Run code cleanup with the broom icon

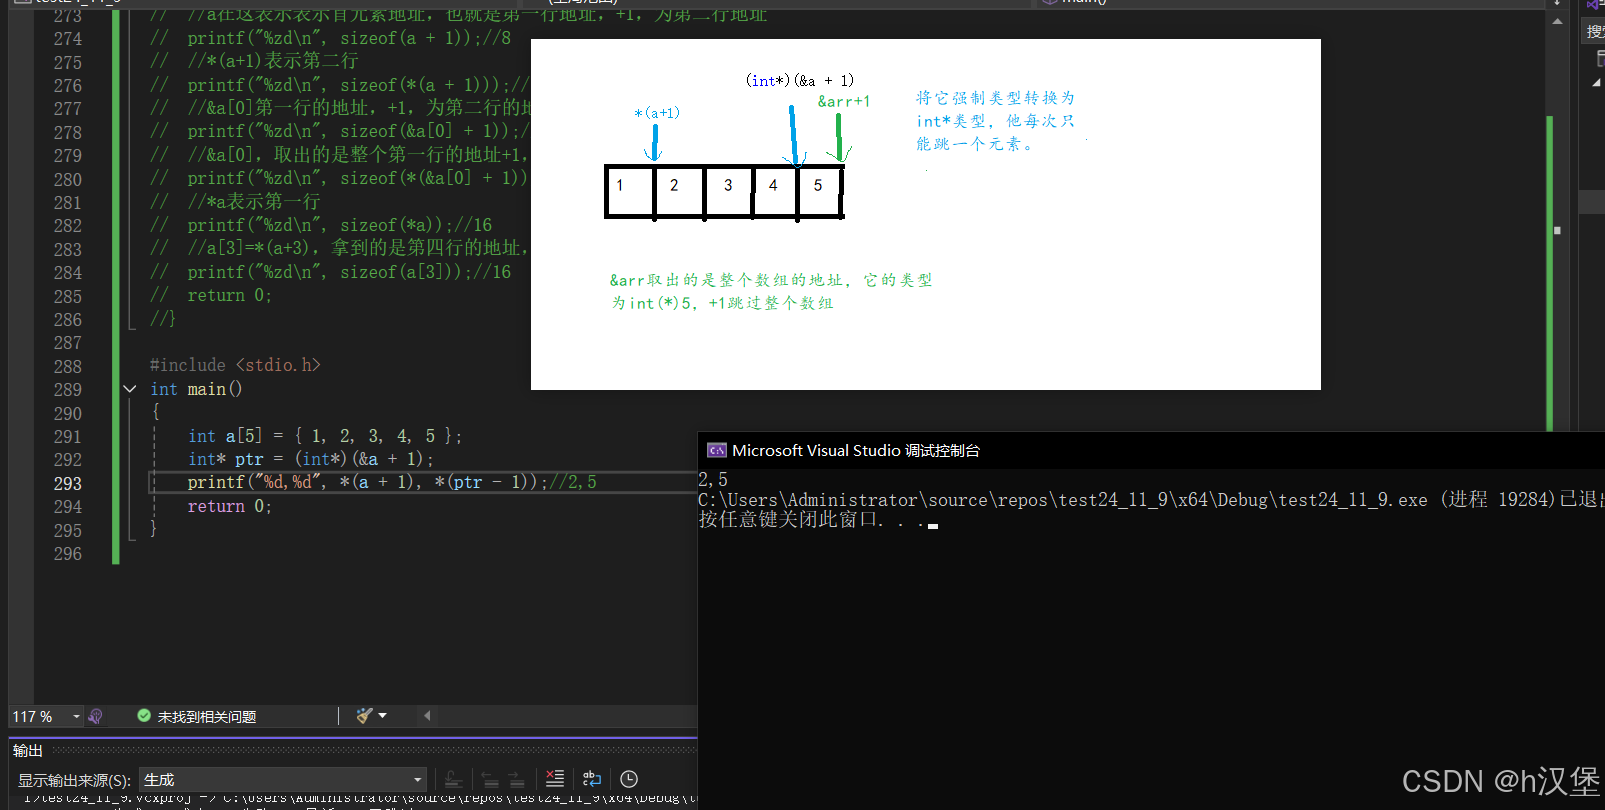pyautogui.click(x=364, y=716)
